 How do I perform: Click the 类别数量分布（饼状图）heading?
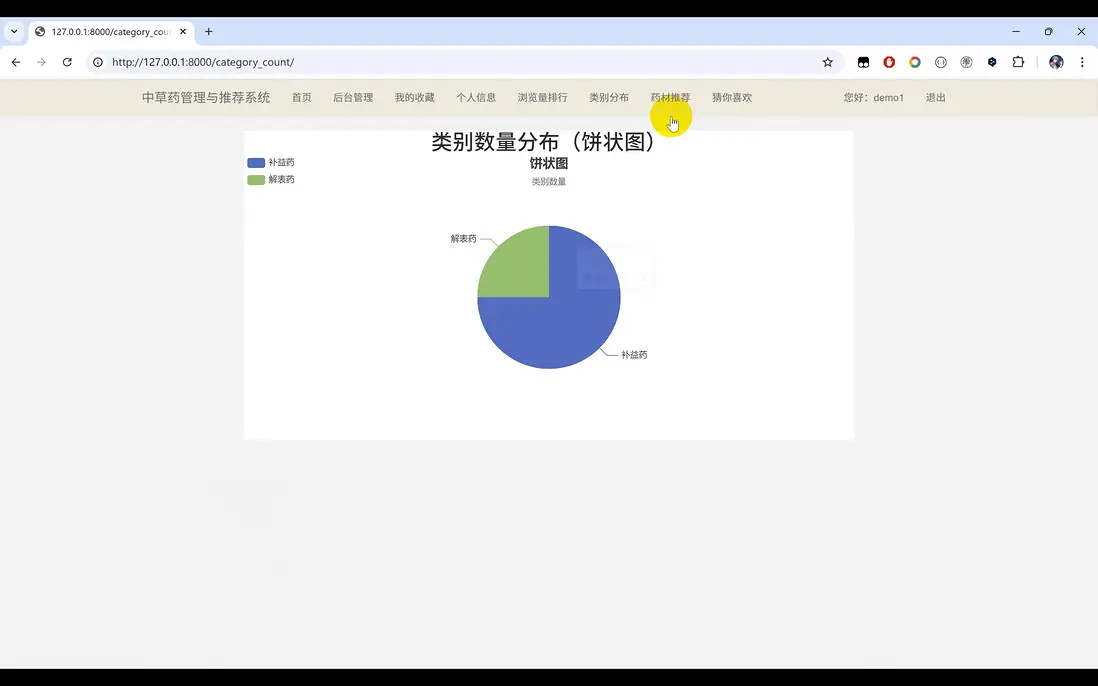click(x=543, y=141)
